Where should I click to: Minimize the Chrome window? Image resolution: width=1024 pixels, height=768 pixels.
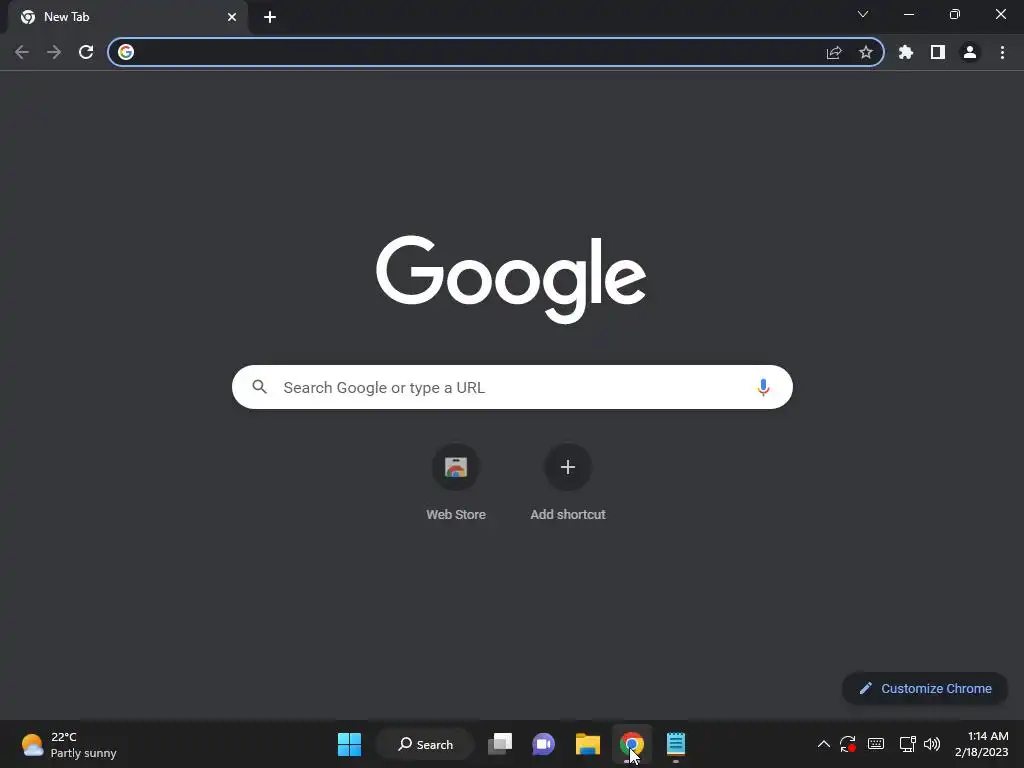[x=908, y=14]
